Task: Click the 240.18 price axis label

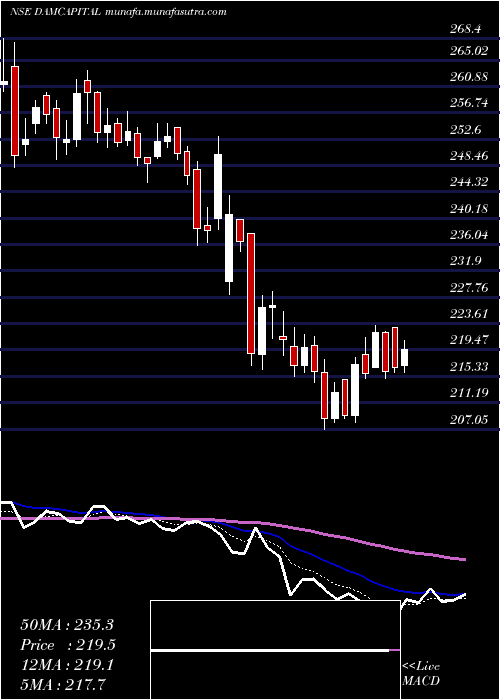Action: [468, 208]
